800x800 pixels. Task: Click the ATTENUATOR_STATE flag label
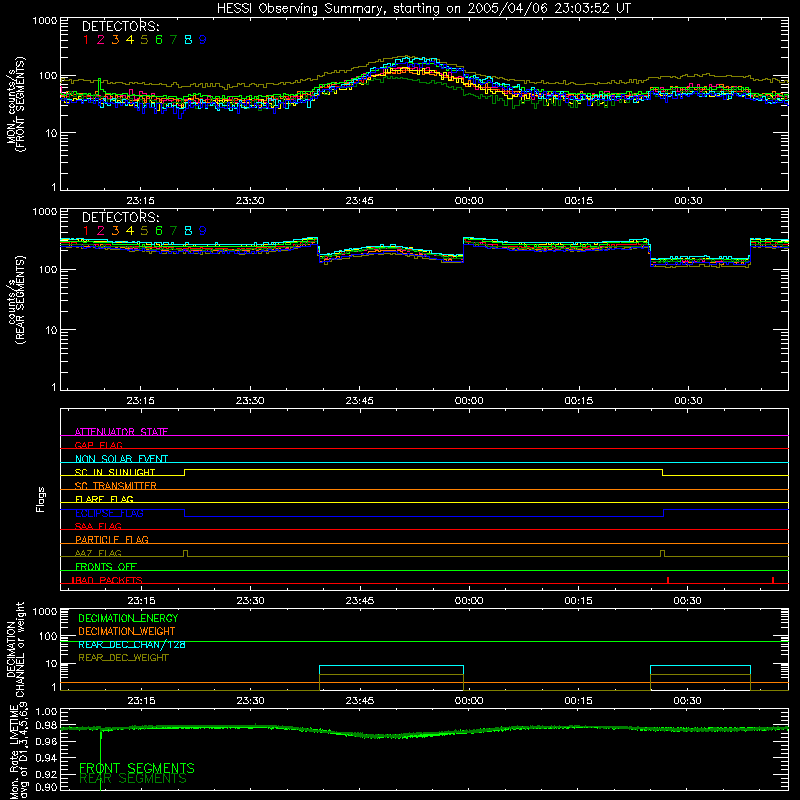click(121, 432)
